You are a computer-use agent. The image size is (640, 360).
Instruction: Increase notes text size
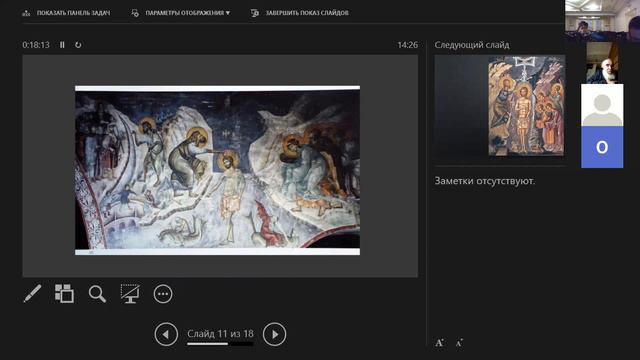click(x=439, y=343)
